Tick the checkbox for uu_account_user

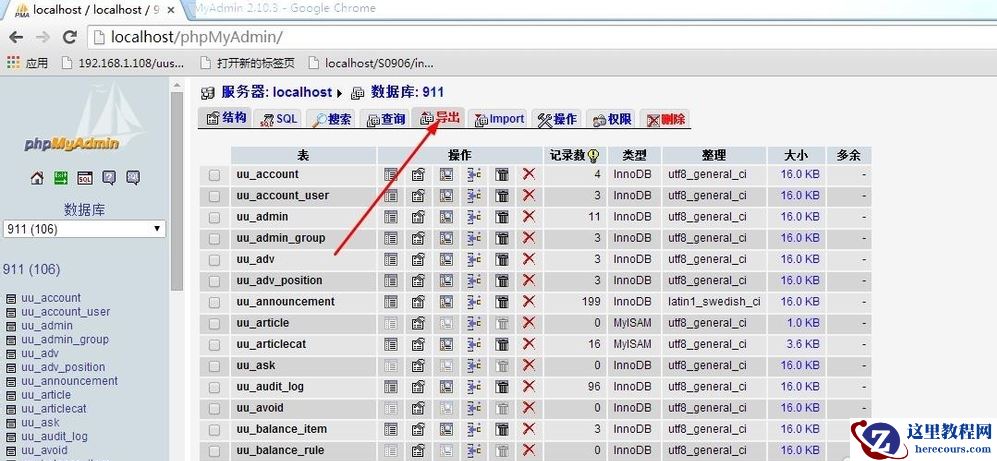pyautogui.click(x=214, y=196)
